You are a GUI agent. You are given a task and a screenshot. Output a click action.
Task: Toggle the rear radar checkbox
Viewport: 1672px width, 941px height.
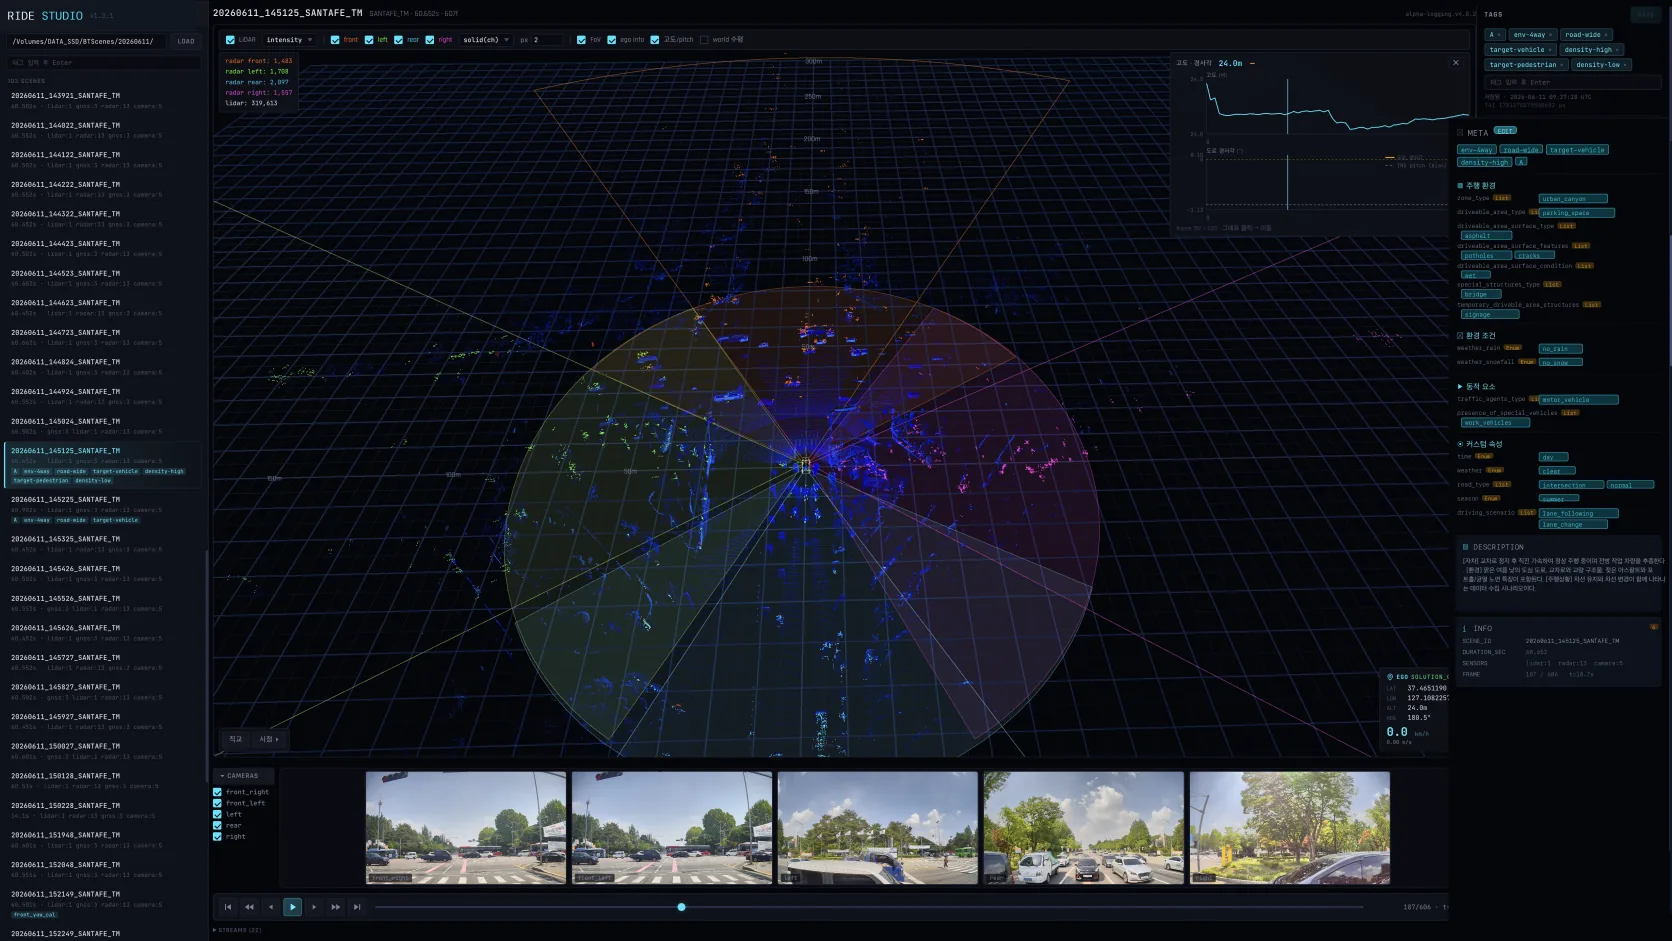tap(398, 40)
